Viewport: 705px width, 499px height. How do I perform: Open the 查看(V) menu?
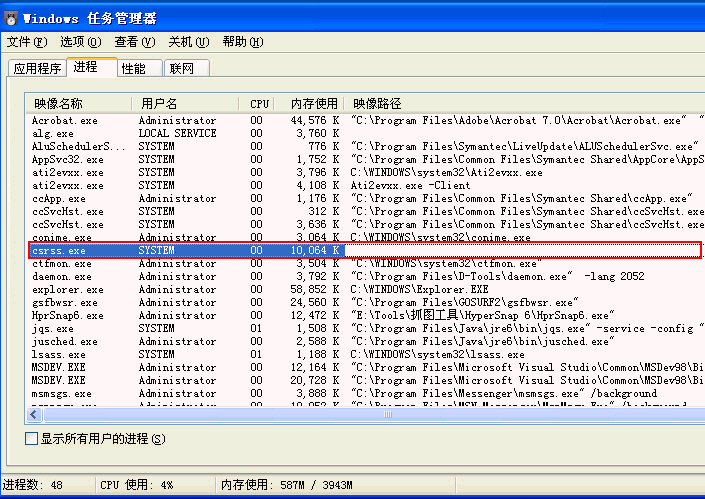click(x=135, y=42)
